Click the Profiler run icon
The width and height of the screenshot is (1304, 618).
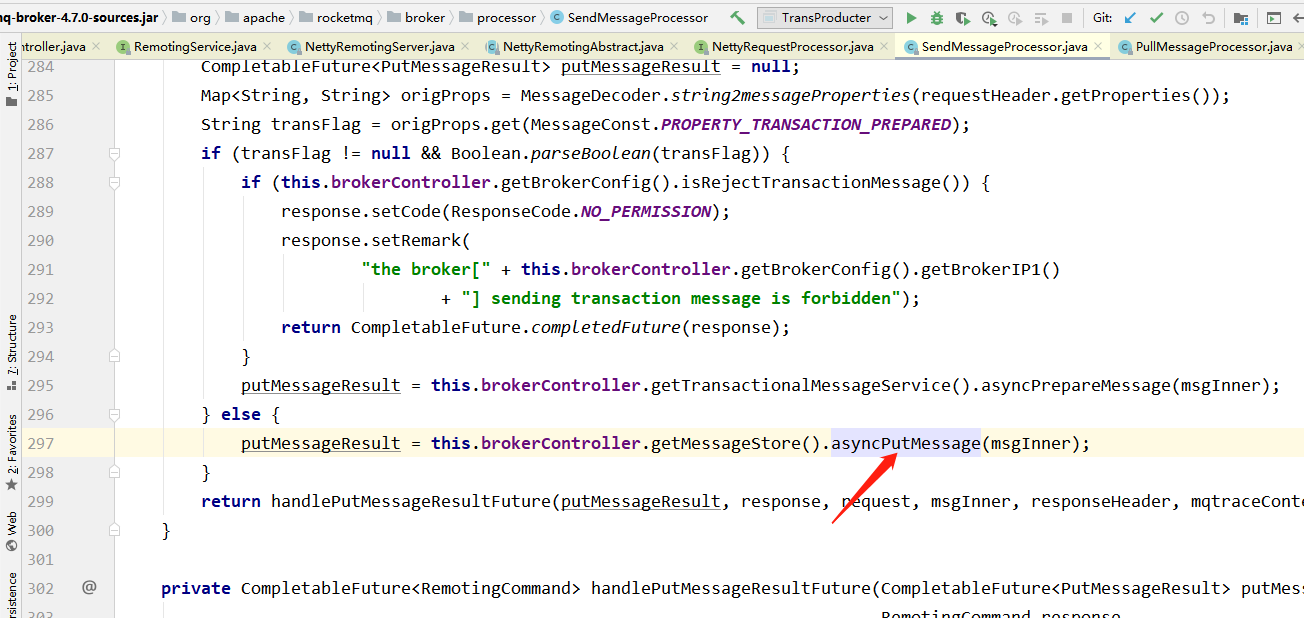tap(989, 18)
